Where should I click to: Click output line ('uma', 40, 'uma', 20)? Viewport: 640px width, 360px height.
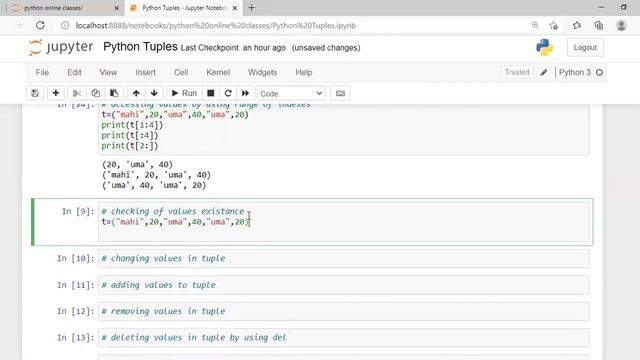[154, 185]
